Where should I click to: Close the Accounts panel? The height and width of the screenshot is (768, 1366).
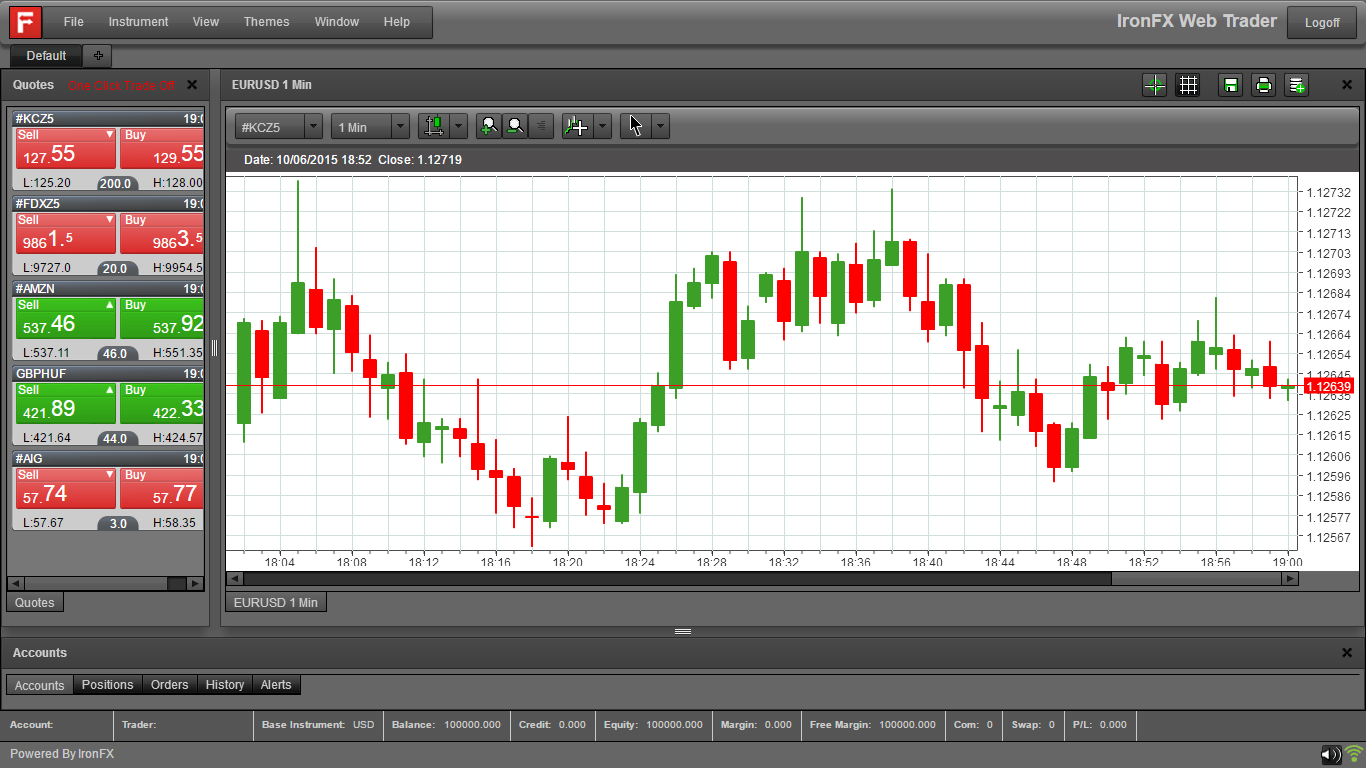pyautogui.click(x=1347, y=652)
